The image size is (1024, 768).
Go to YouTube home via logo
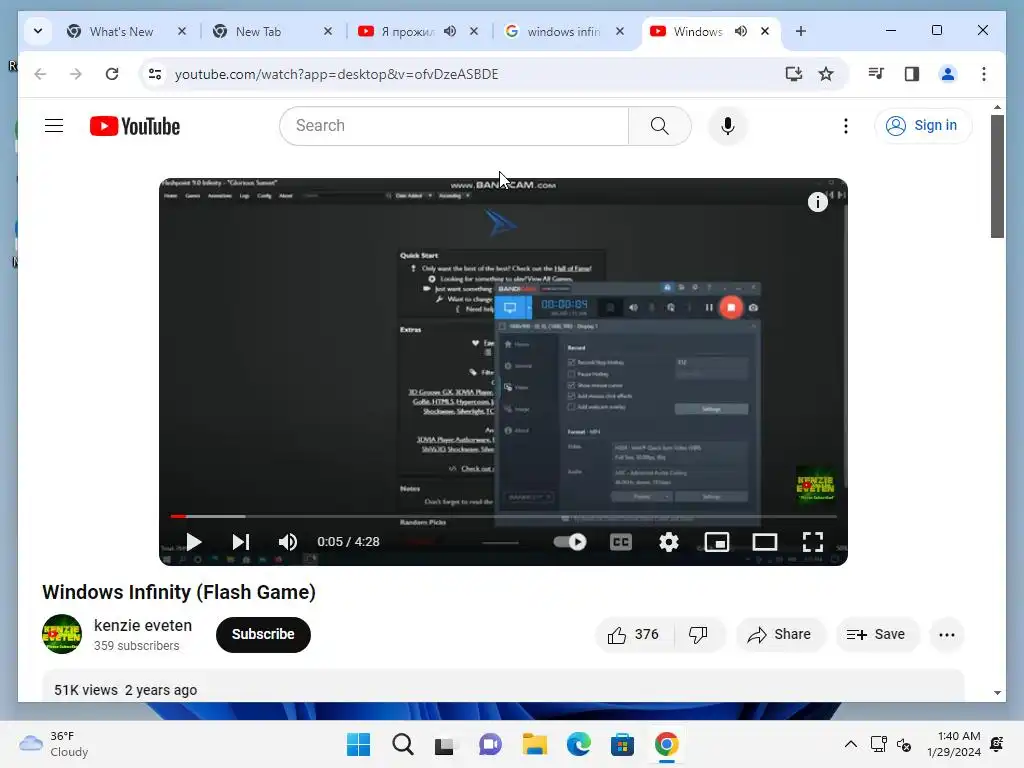(x=135, y=126)
